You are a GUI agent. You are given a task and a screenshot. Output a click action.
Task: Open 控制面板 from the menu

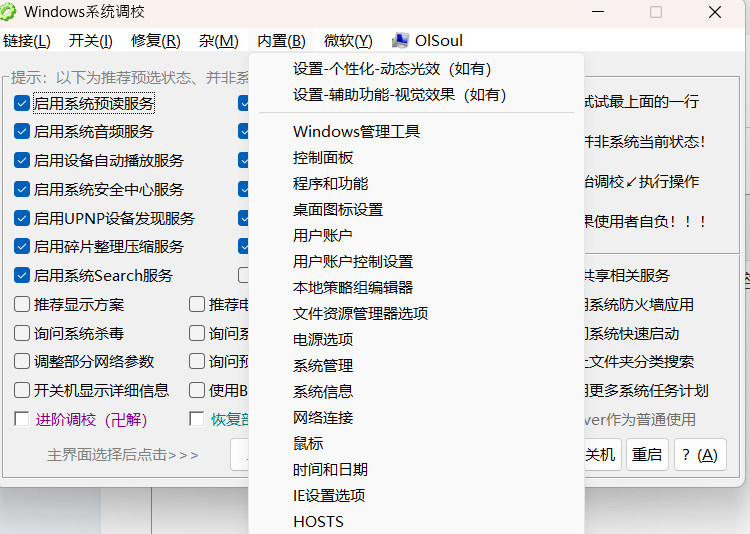click(x=416, y=157)
